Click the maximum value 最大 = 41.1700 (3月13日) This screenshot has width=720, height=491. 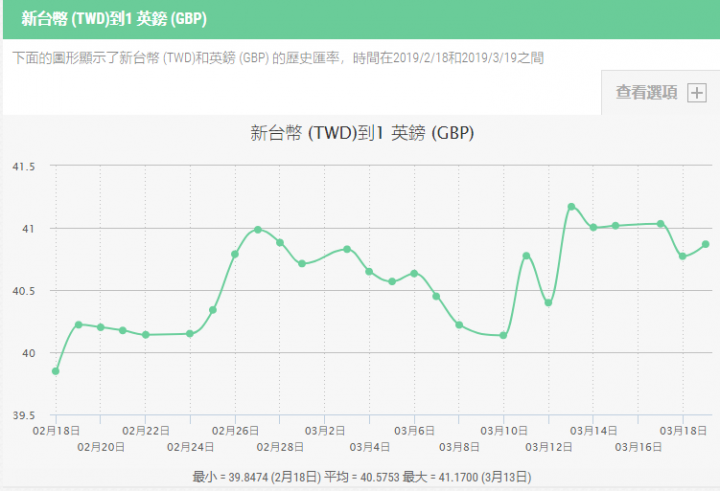[467, 477]
